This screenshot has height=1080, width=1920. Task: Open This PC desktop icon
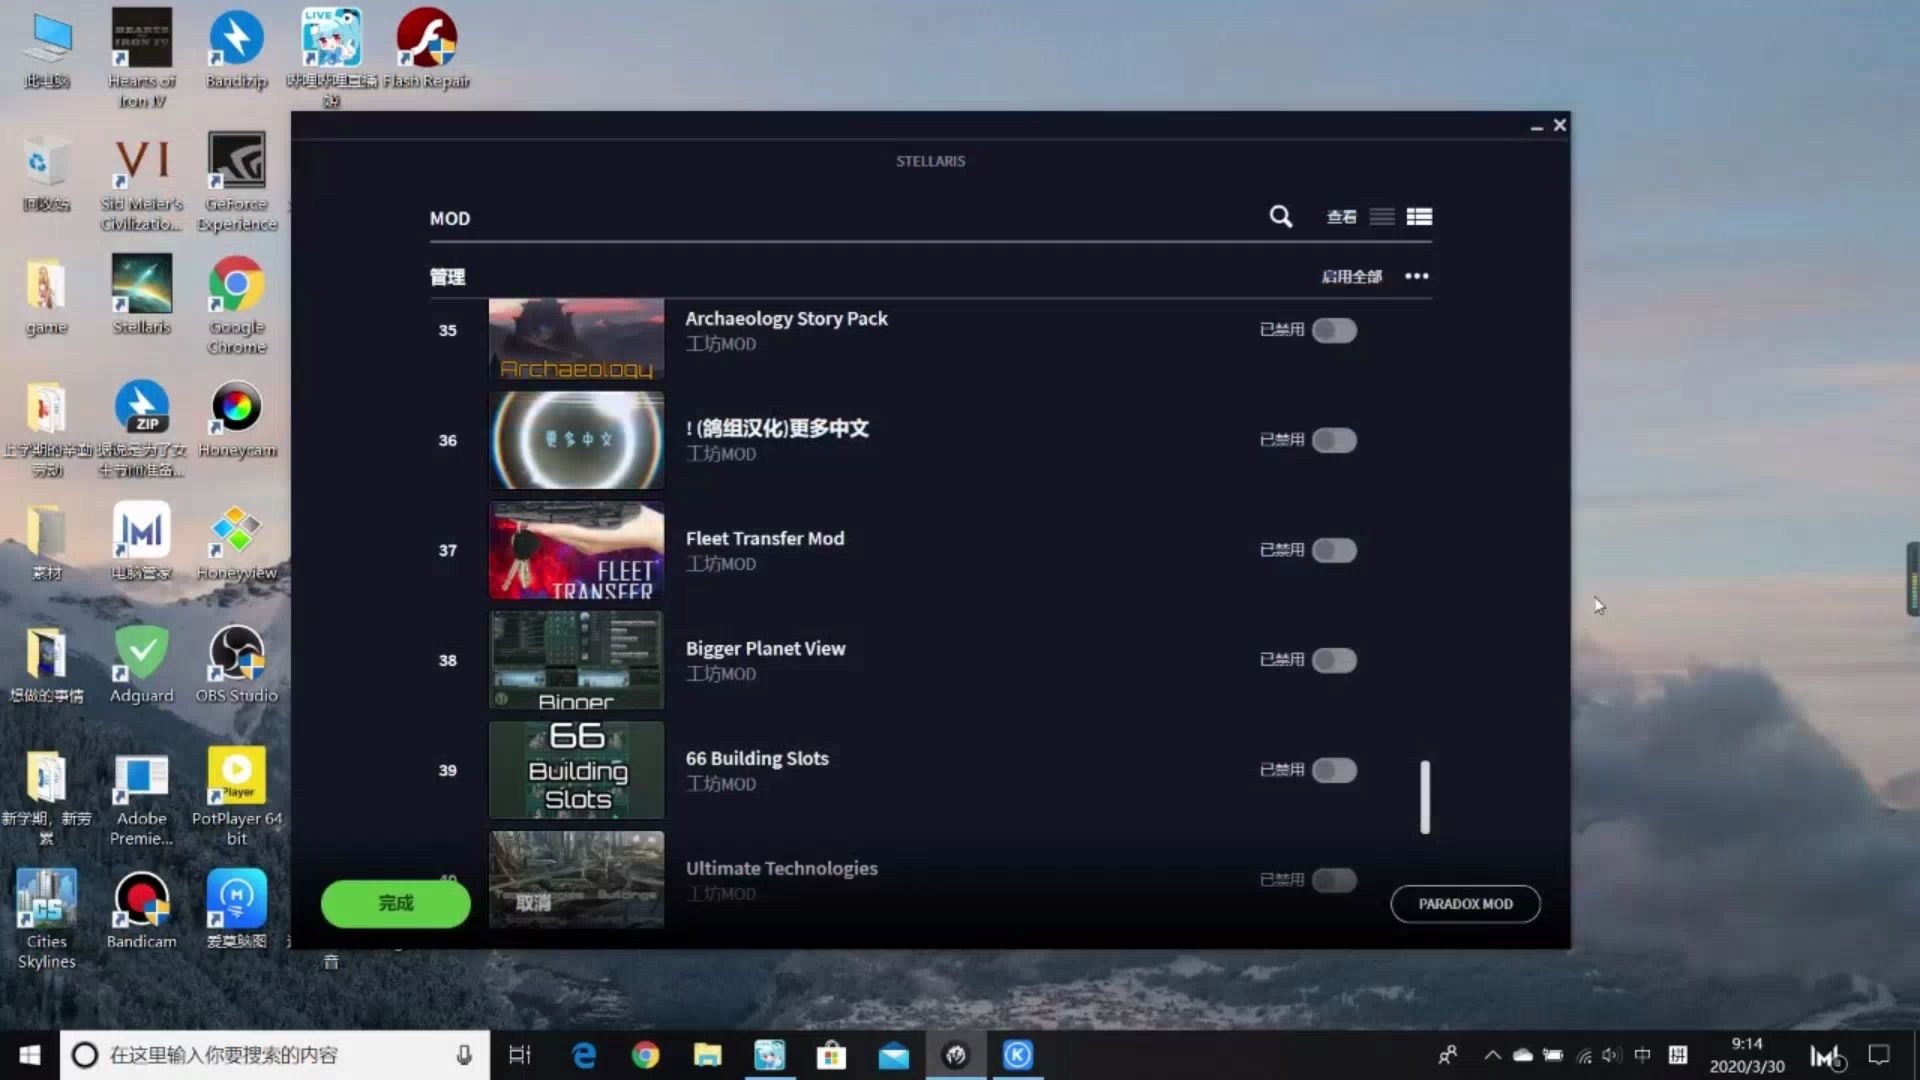(46, 49)
